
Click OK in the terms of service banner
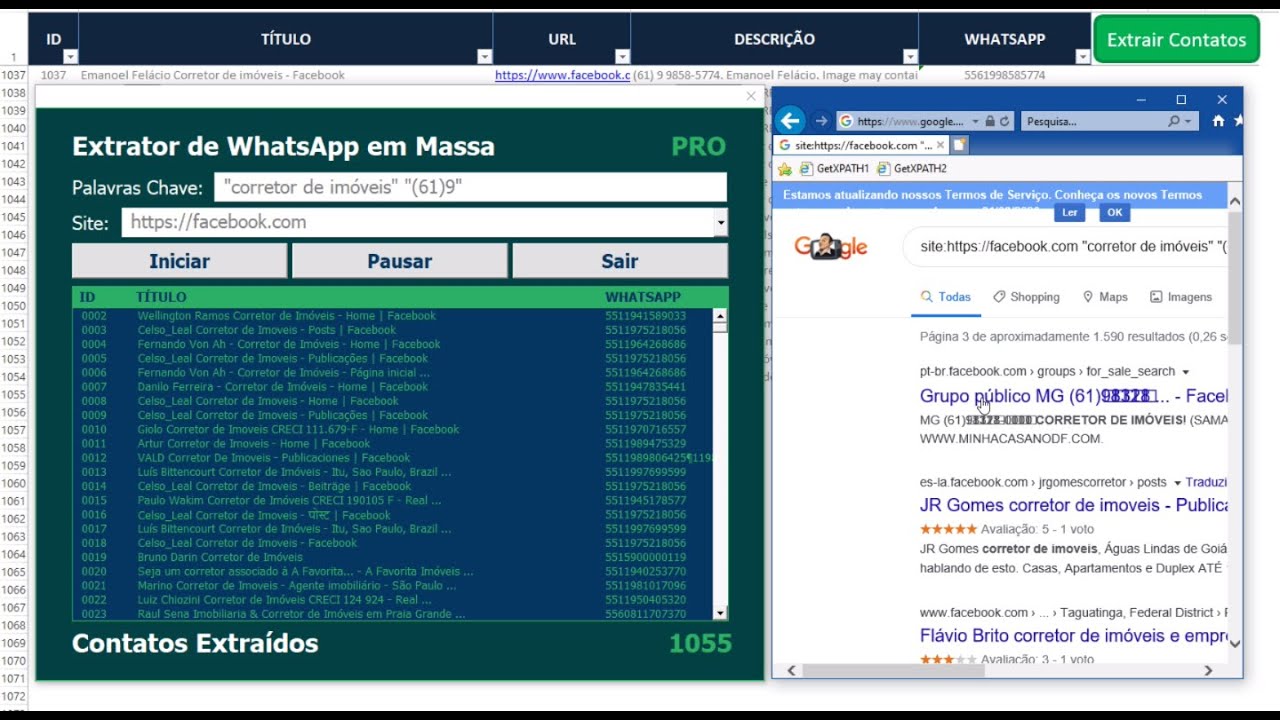click(x=1114, y=212)
